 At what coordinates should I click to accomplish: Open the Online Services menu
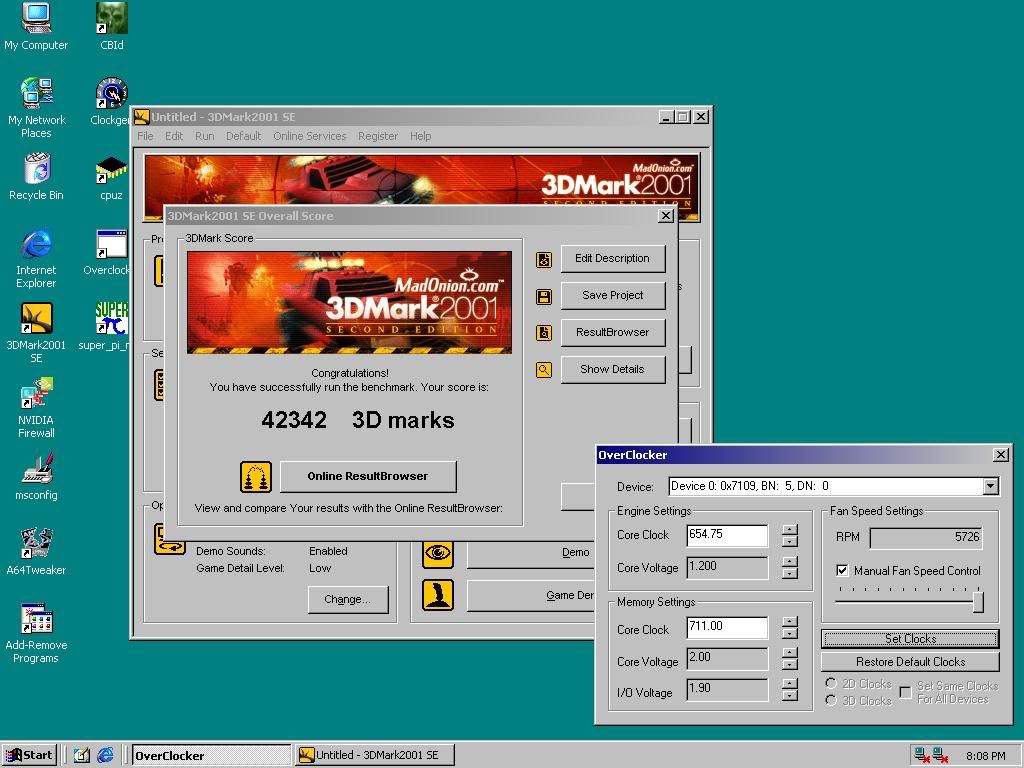pos(310,136)
